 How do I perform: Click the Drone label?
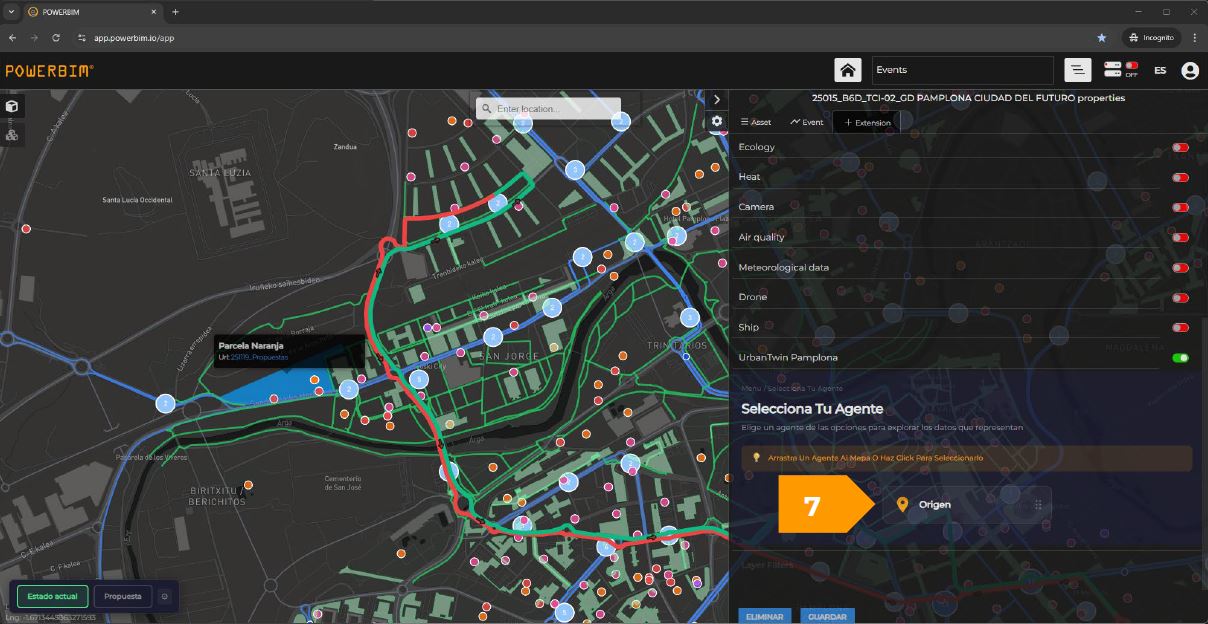[753, 297]
